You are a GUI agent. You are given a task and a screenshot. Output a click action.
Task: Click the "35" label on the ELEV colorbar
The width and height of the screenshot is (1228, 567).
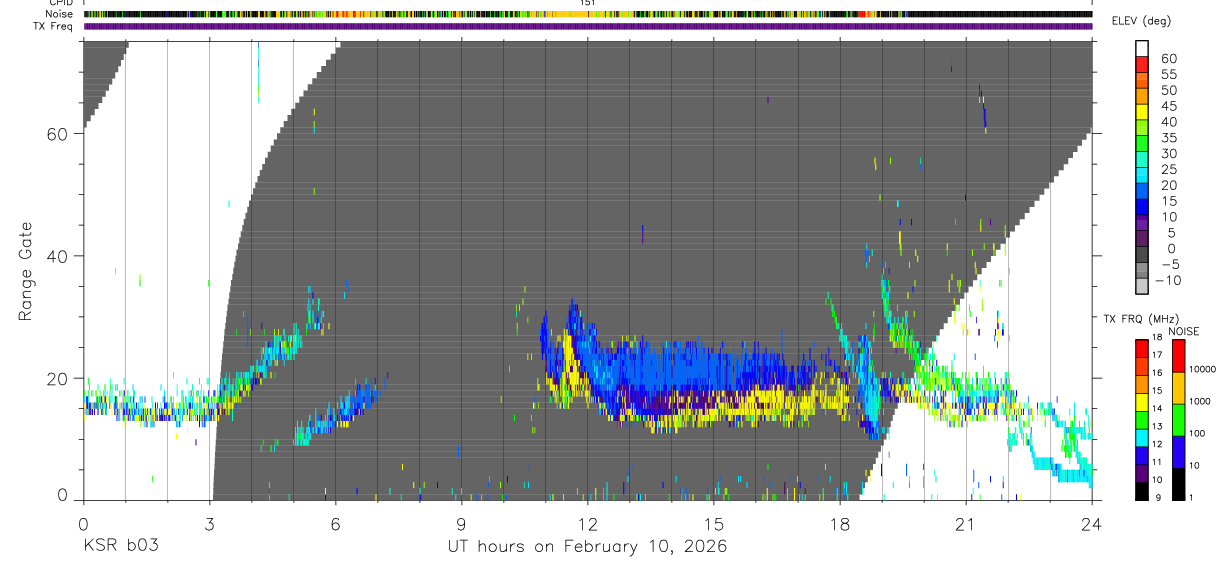click(x=1168, y=137)
